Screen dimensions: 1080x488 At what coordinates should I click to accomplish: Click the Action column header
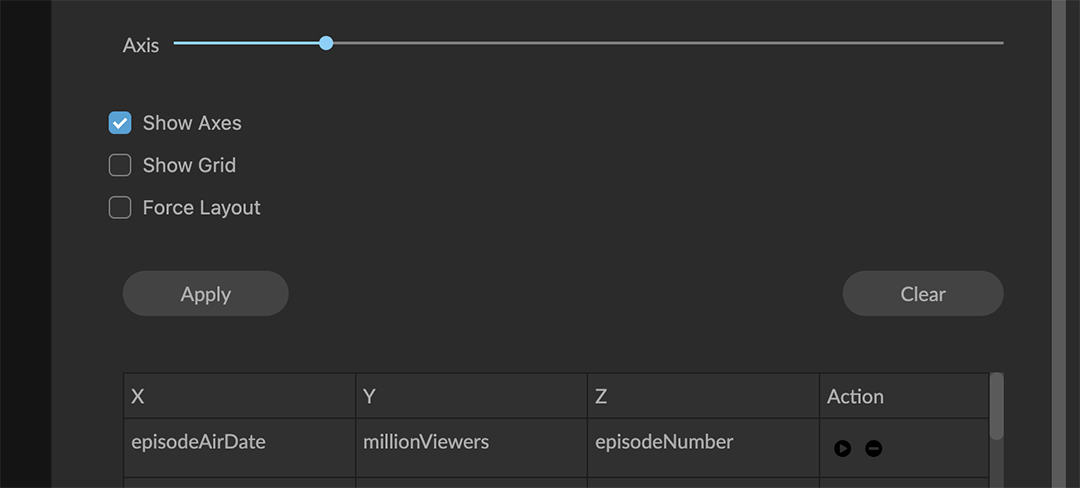tap(855, 396)
